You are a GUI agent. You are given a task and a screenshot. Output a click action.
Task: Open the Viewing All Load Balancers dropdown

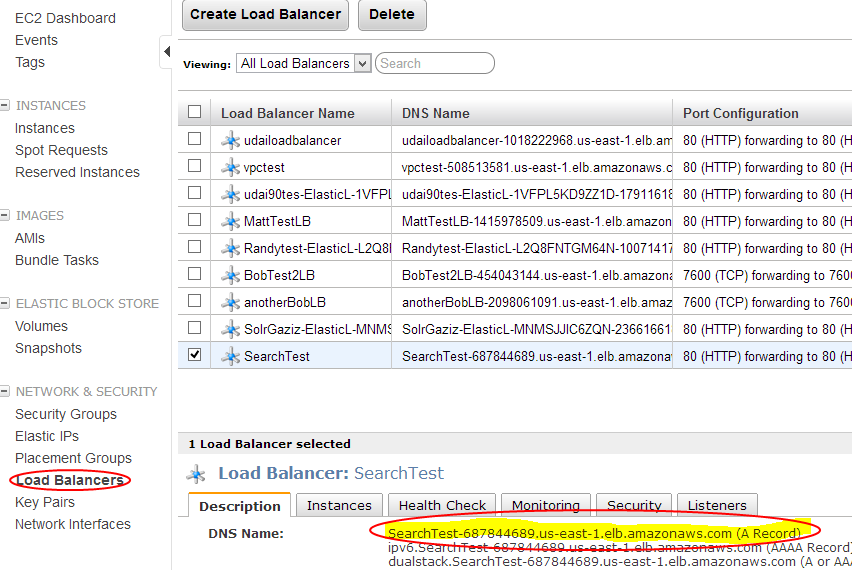coord(303,64)
